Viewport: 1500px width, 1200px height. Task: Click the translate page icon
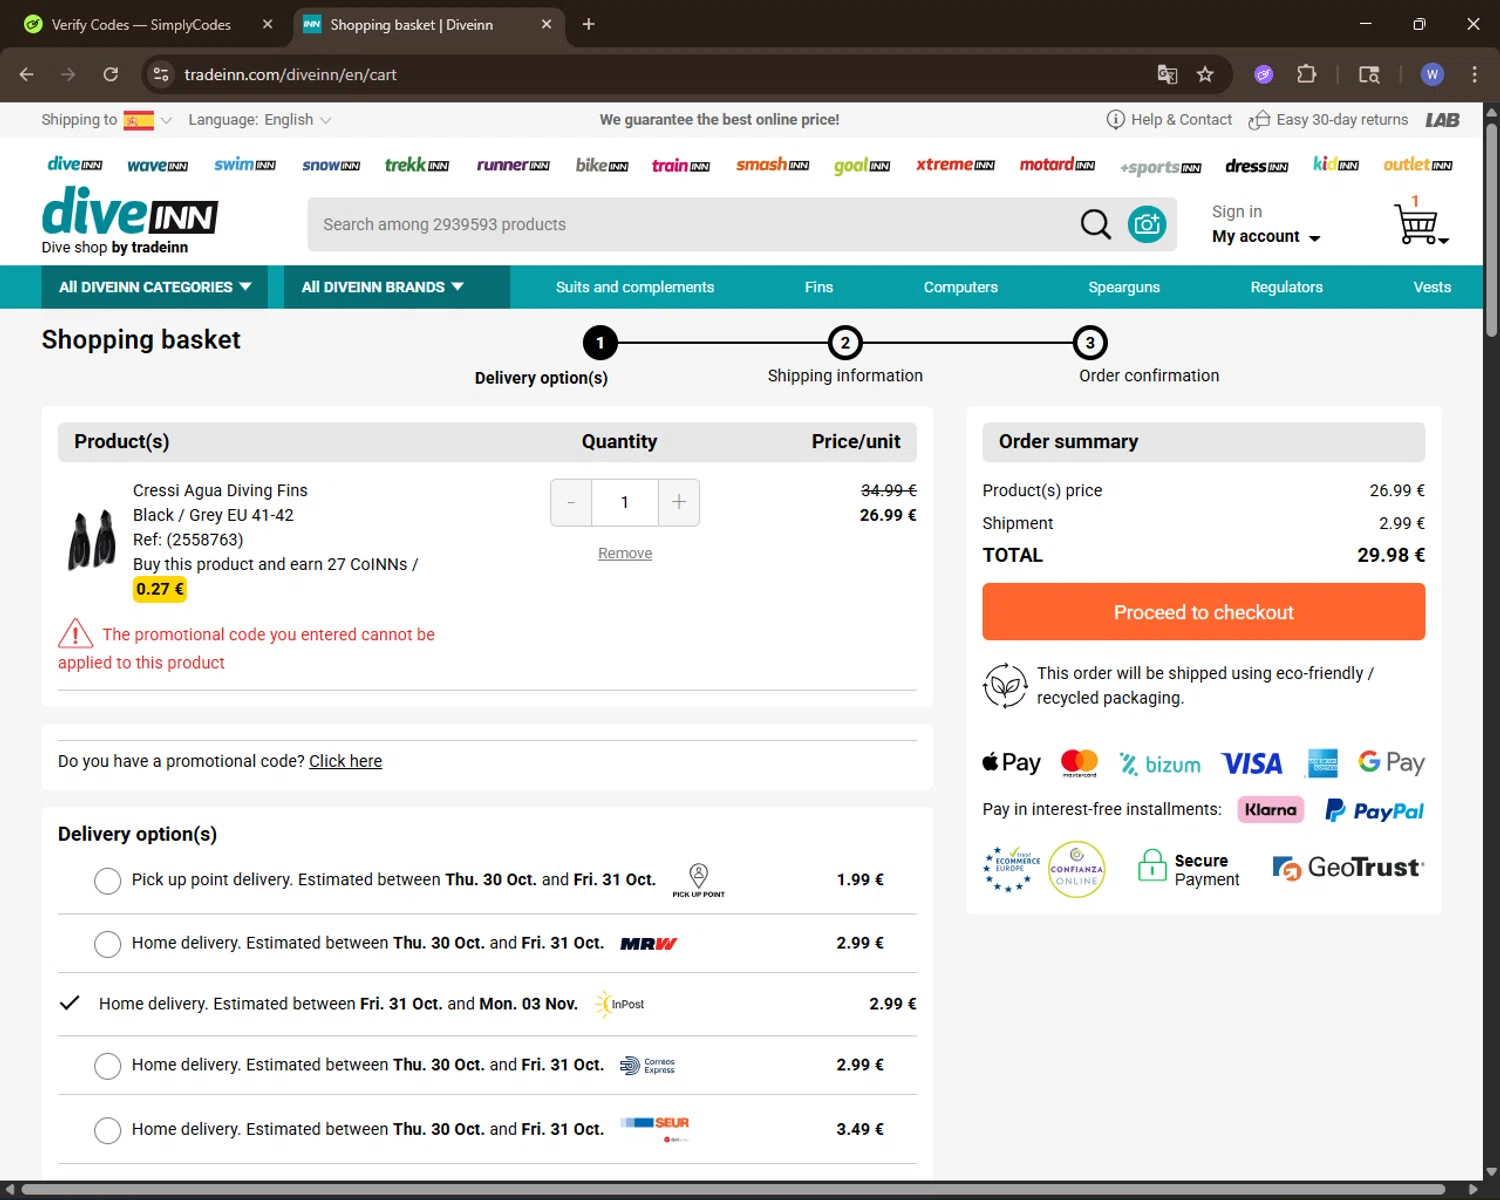coord(1167,74)
